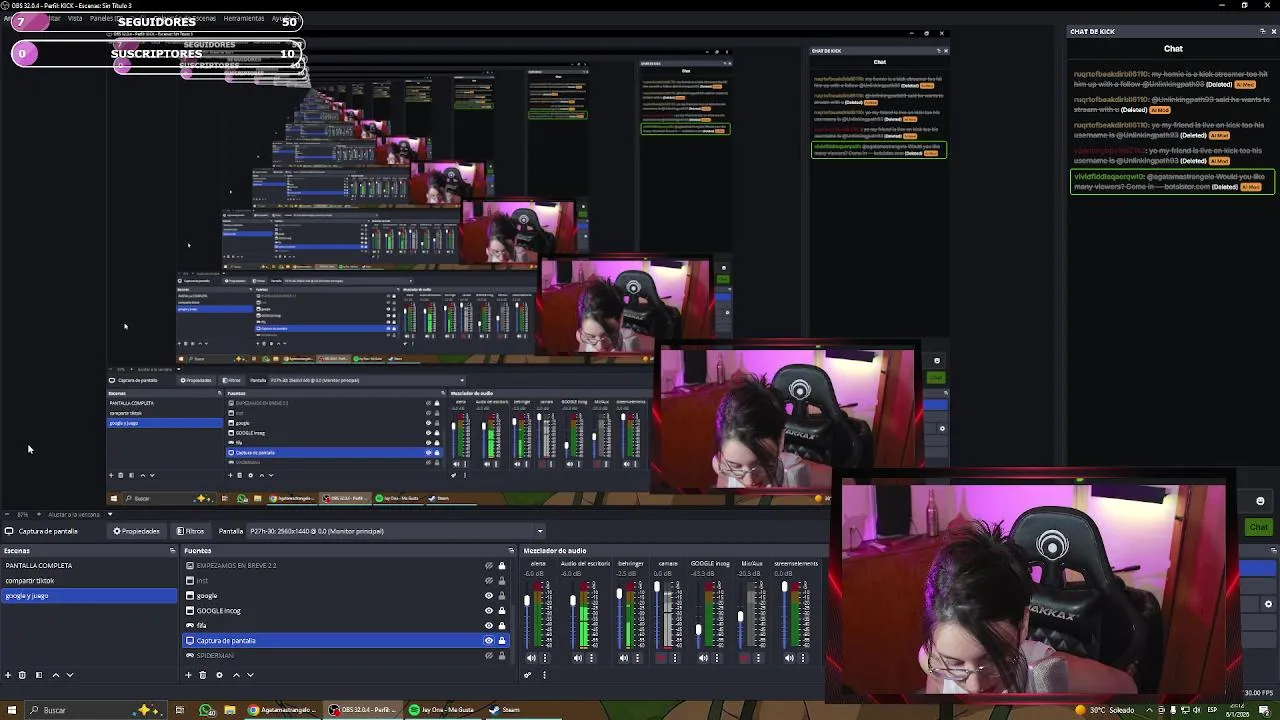Show the EMPEZAMOS EN BREVE 2.2 source
1280x720 pixels.
(x=489, y=566)
